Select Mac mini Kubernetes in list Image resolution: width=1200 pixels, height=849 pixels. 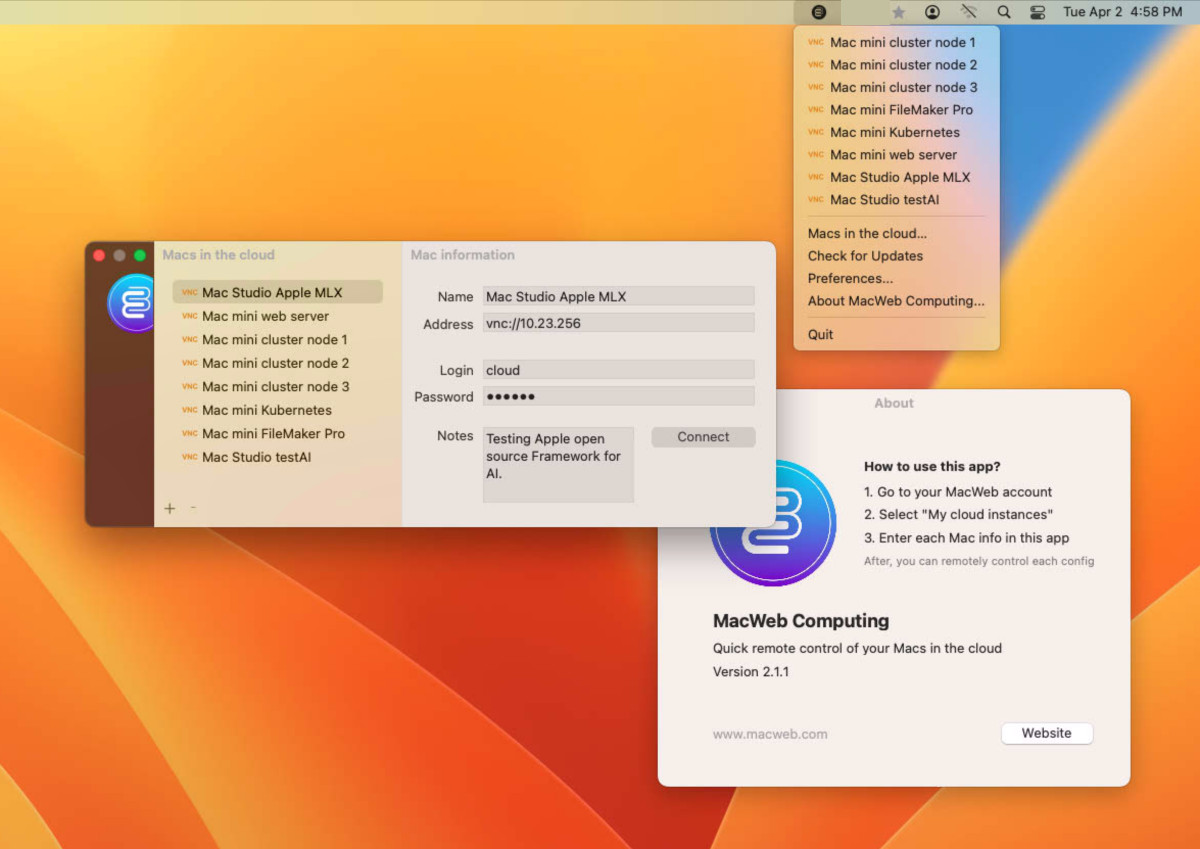(277, 410)
